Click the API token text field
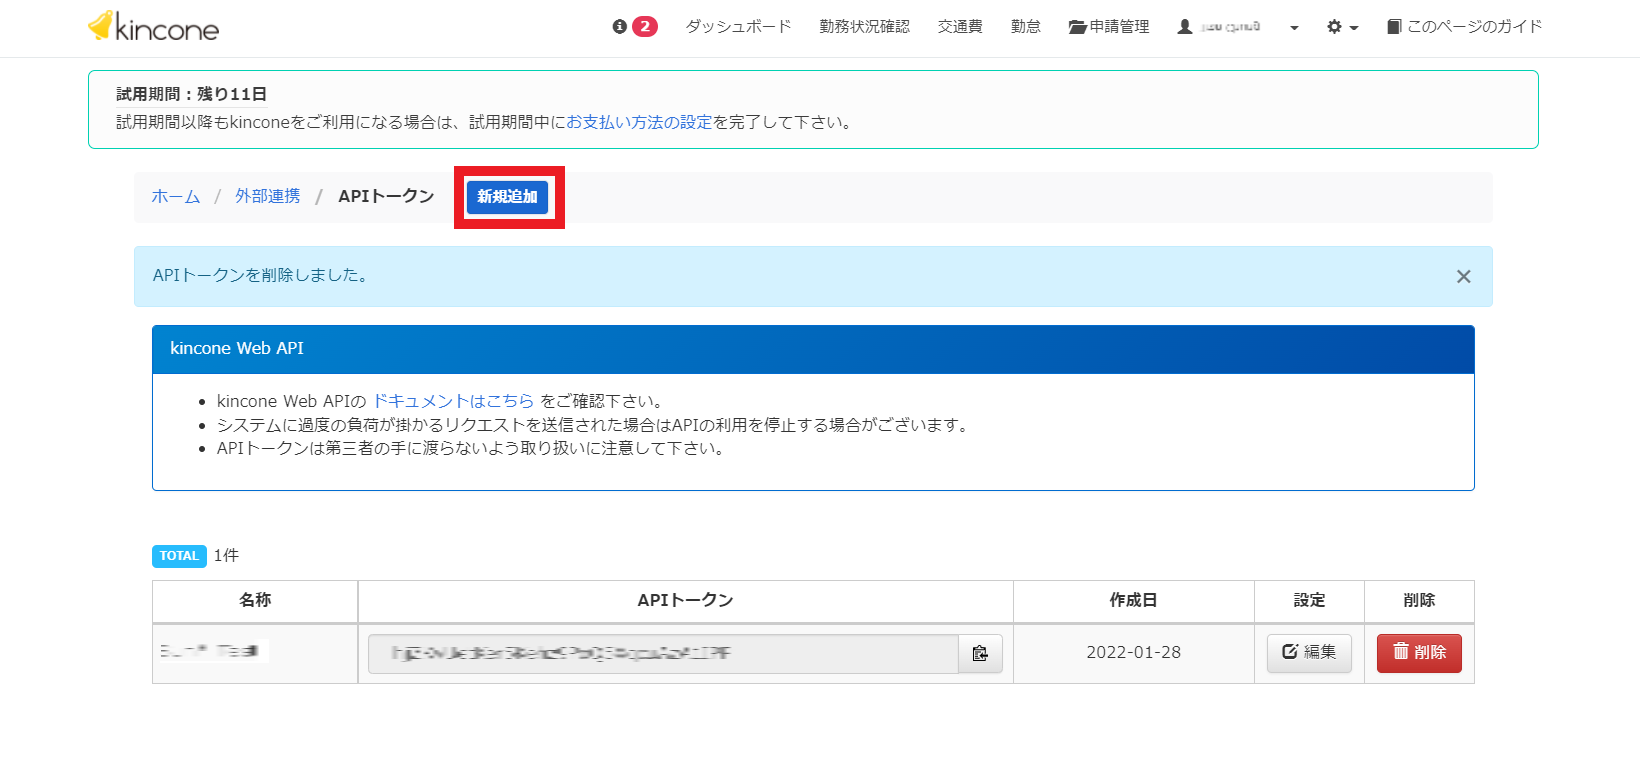The width and height of the screenshot is (1640, 764). point(663,654)
